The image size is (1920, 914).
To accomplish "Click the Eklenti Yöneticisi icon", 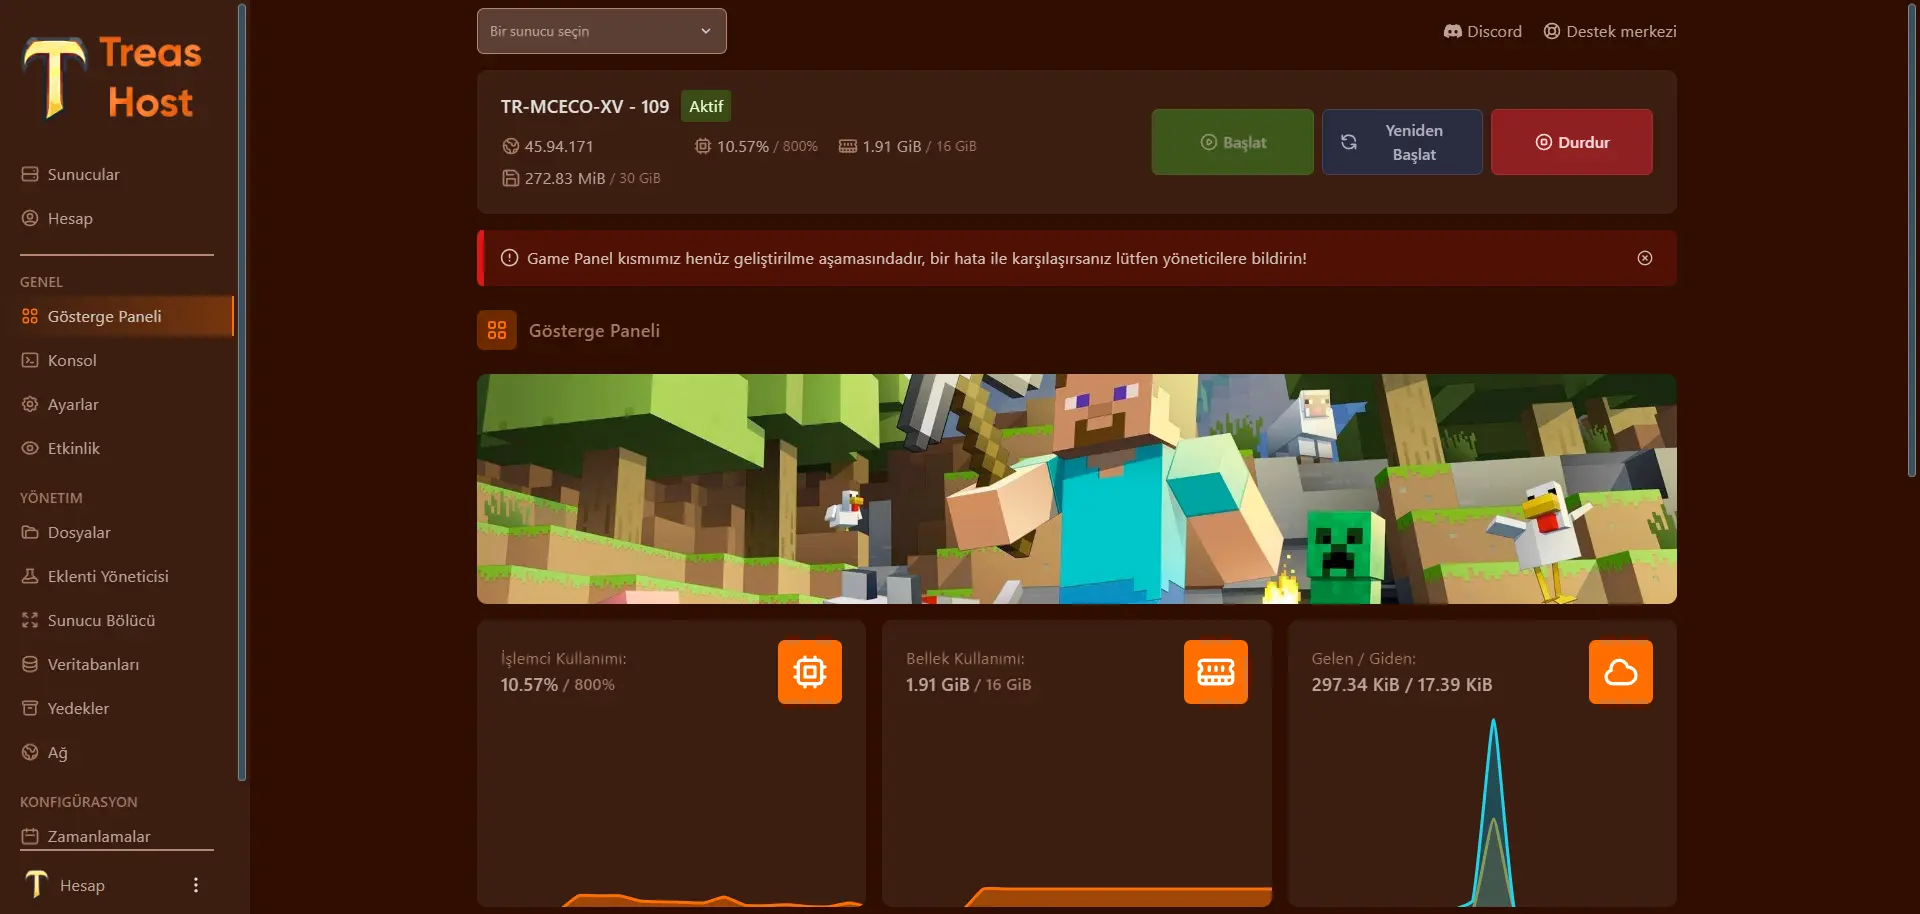I will click(x=30, y=576).
